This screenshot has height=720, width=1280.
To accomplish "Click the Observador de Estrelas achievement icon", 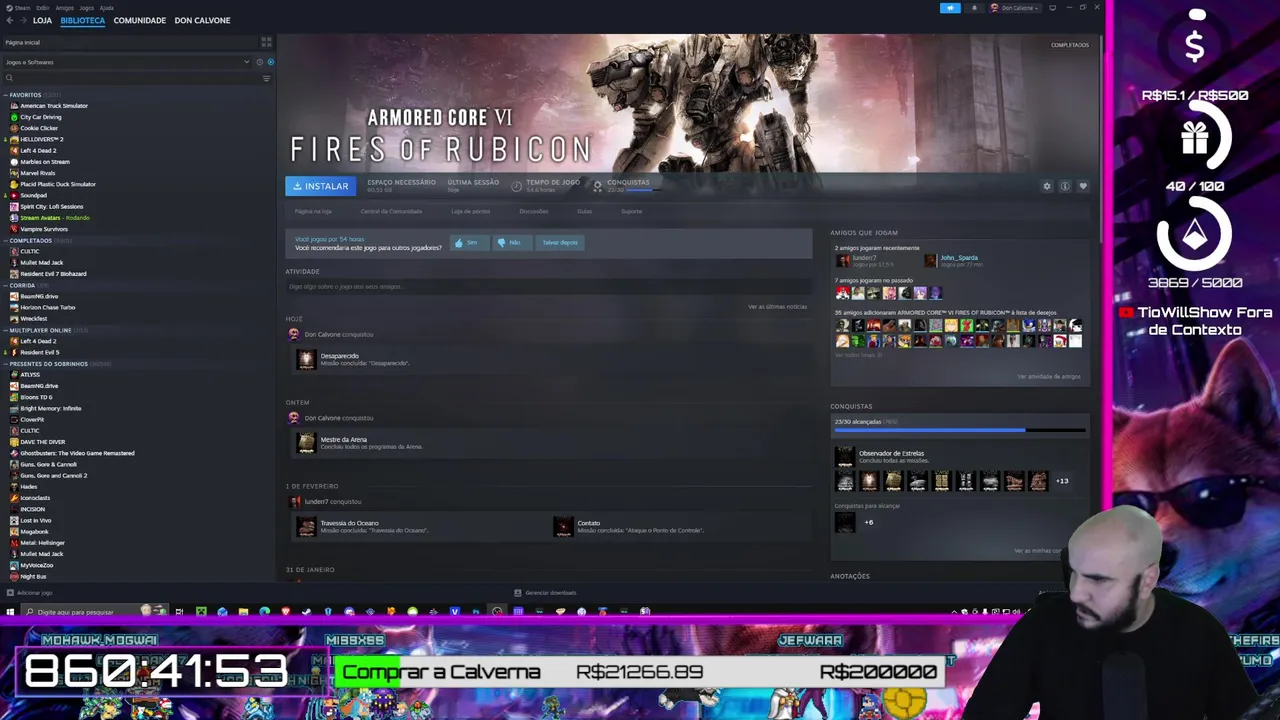I will (845, 457).
